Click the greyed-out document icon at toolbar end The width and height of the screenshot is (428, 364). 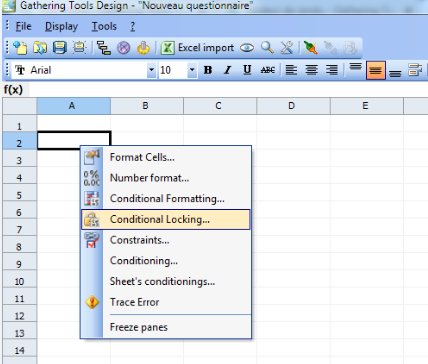(x=350, y=48)
